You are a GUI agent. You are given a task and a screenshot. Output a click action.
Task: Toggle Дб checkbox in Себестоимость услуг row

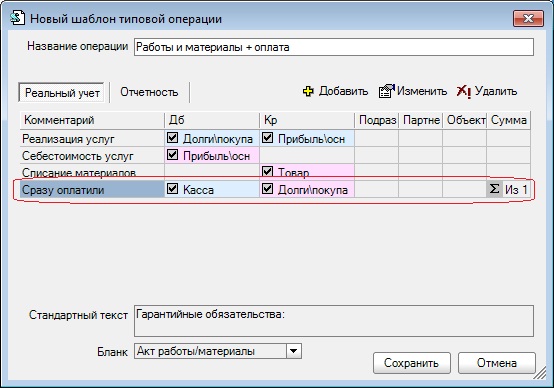coord(172,154)
